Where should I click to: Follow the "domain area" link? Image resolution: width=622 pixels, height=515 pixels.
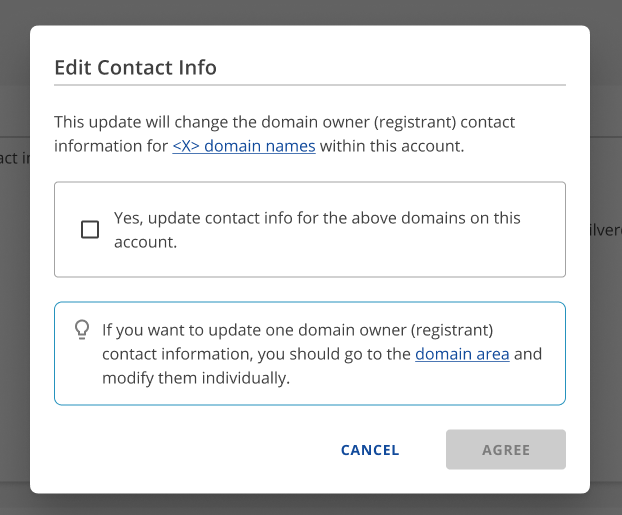[462, 354]
